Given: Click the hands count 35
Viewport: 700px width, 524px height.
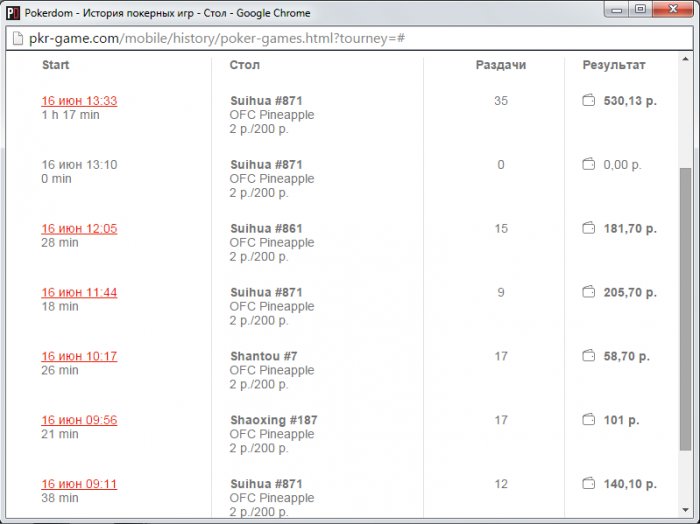Looking at the screenshot, I should coord(501,101).
